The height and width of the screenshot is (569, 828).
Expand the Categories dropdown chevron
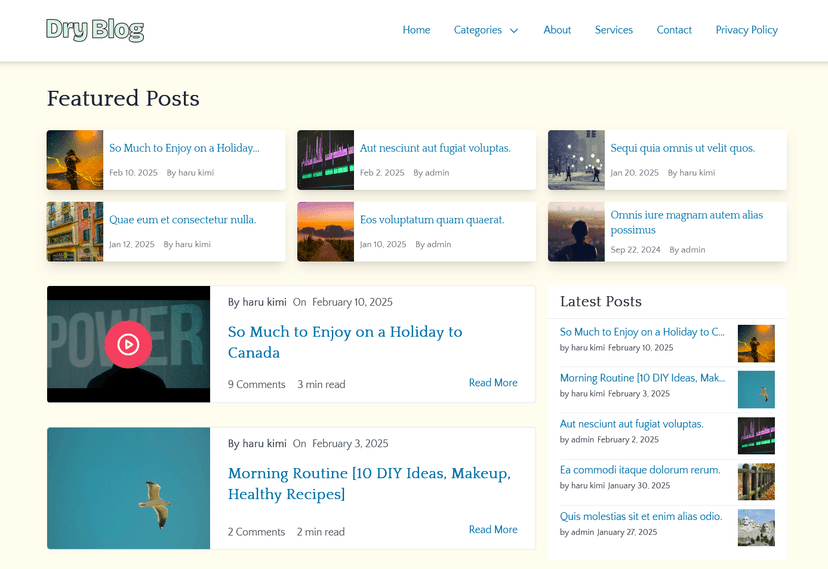click(514, 31)
